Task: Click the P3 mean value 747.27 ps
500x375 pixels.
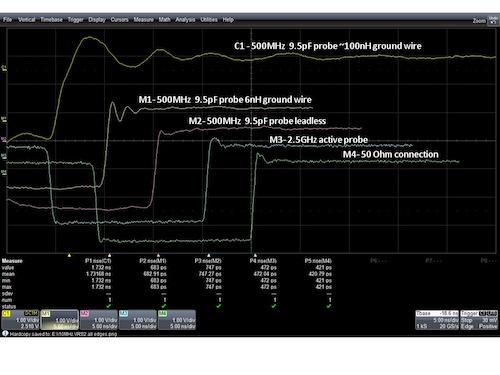Action: coord(209,274)
